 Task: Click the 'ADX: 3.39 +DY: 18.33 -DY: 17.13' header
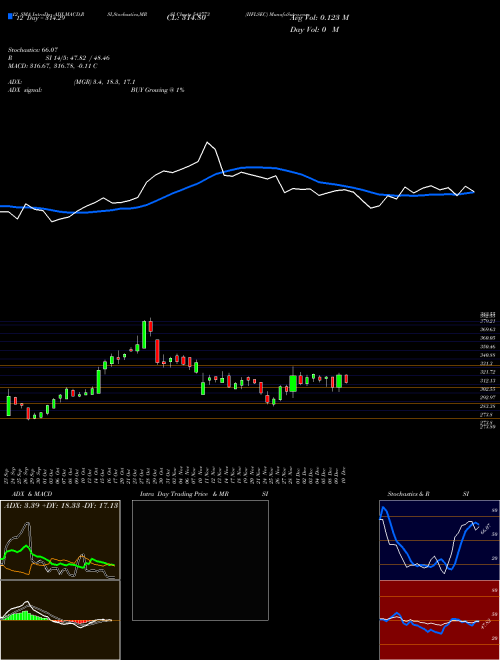[60, 505]
